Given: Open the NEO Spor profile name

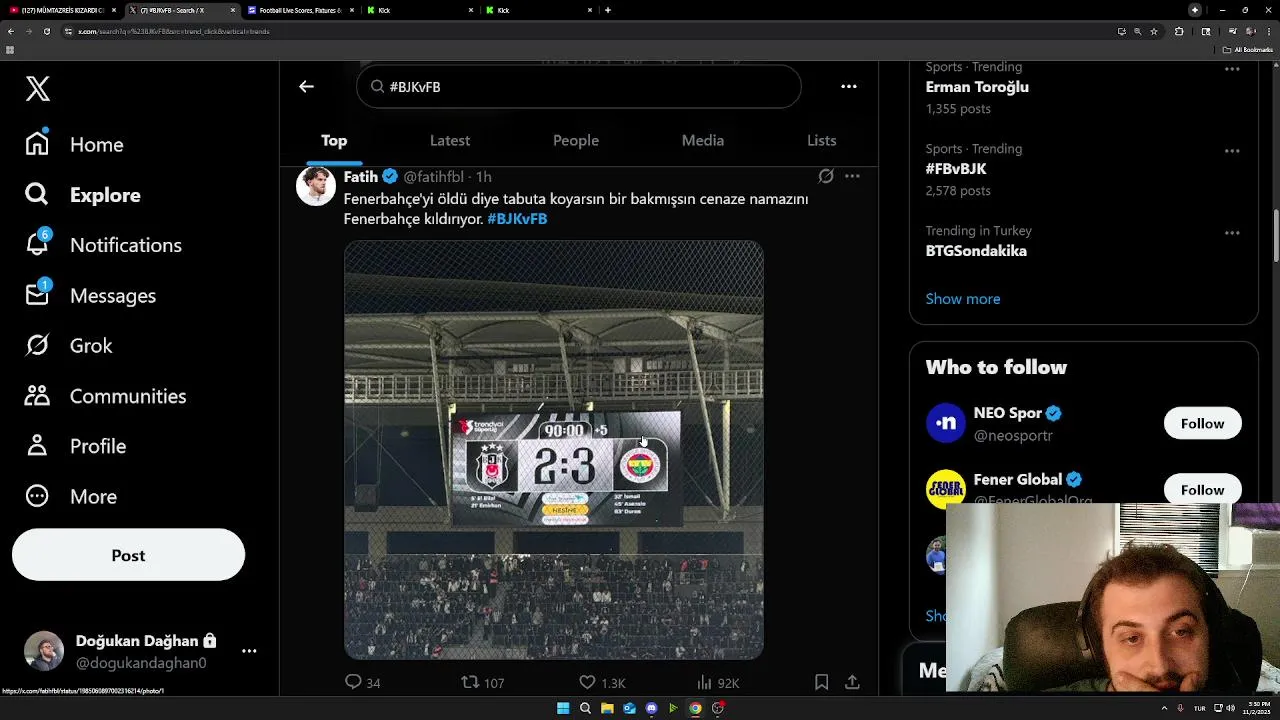Looking at the screenshot, I should point(1008,413).
